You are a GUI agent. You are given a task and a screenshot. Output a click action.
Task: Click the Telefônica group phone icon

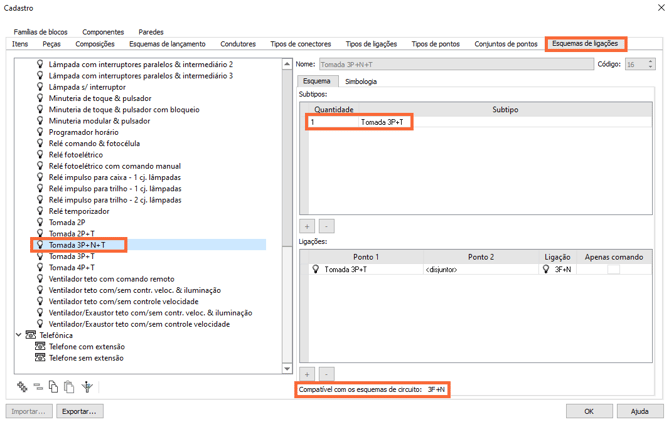(x=30, y=336)
